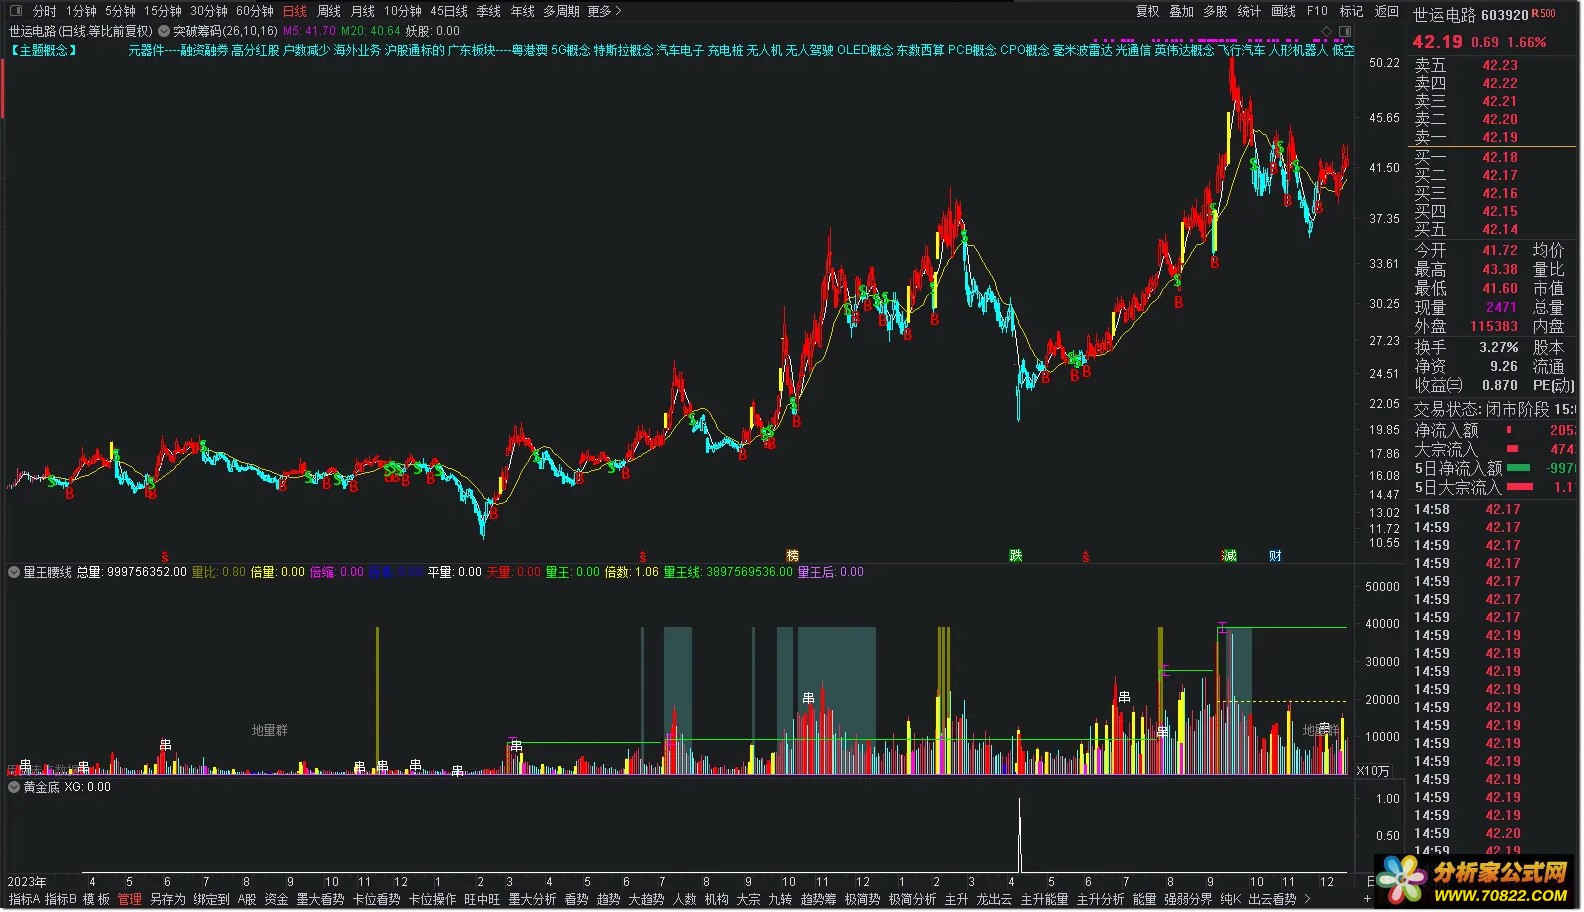Expand more indicator tabs arrow at bottom
Screen dimensions: 1584x912
pyautogui.click(x=1307, y=899)
